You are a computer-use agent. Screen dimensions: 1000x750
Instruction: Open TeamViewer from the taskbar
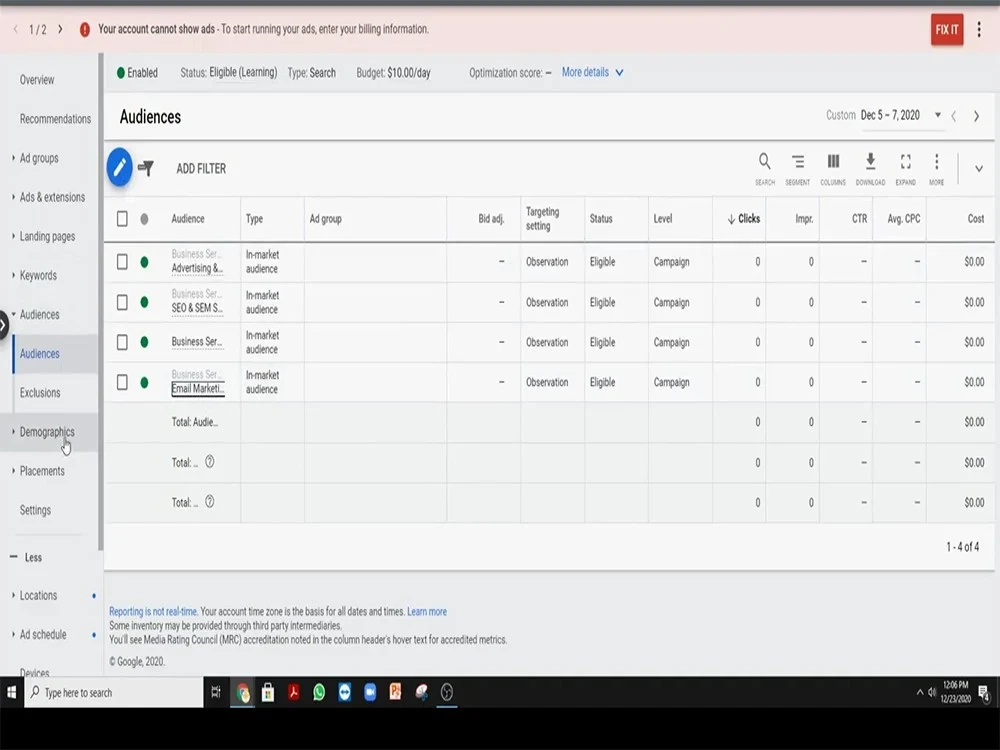344,693
